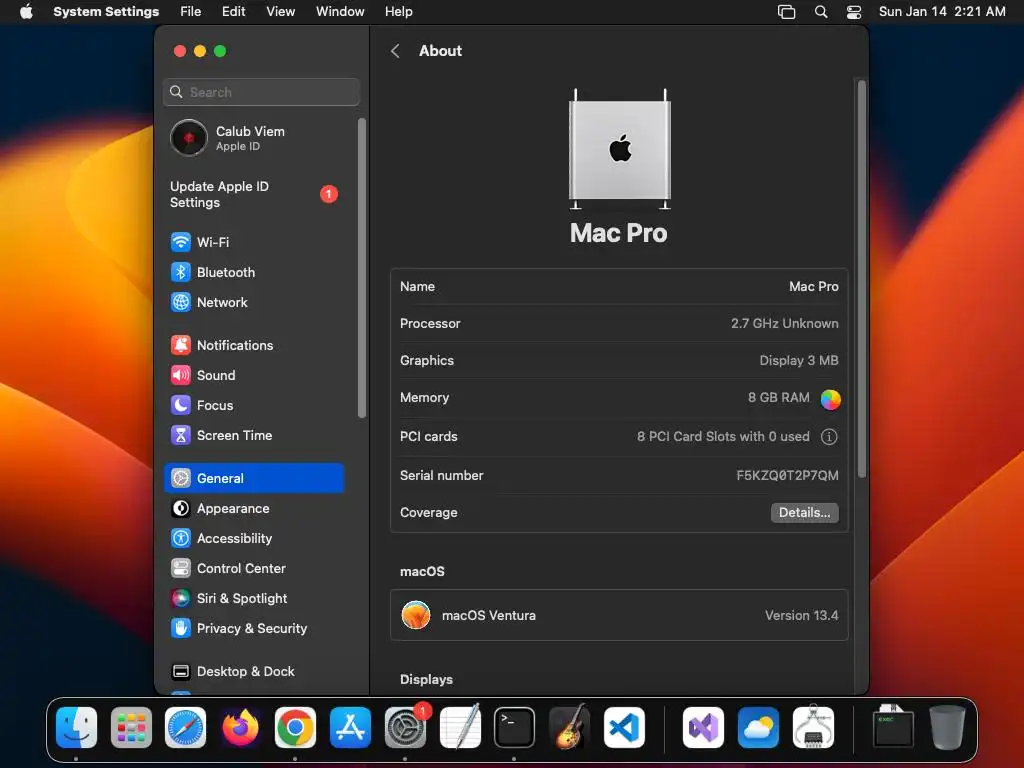Open Control Center in menu bar

[854, 12]
